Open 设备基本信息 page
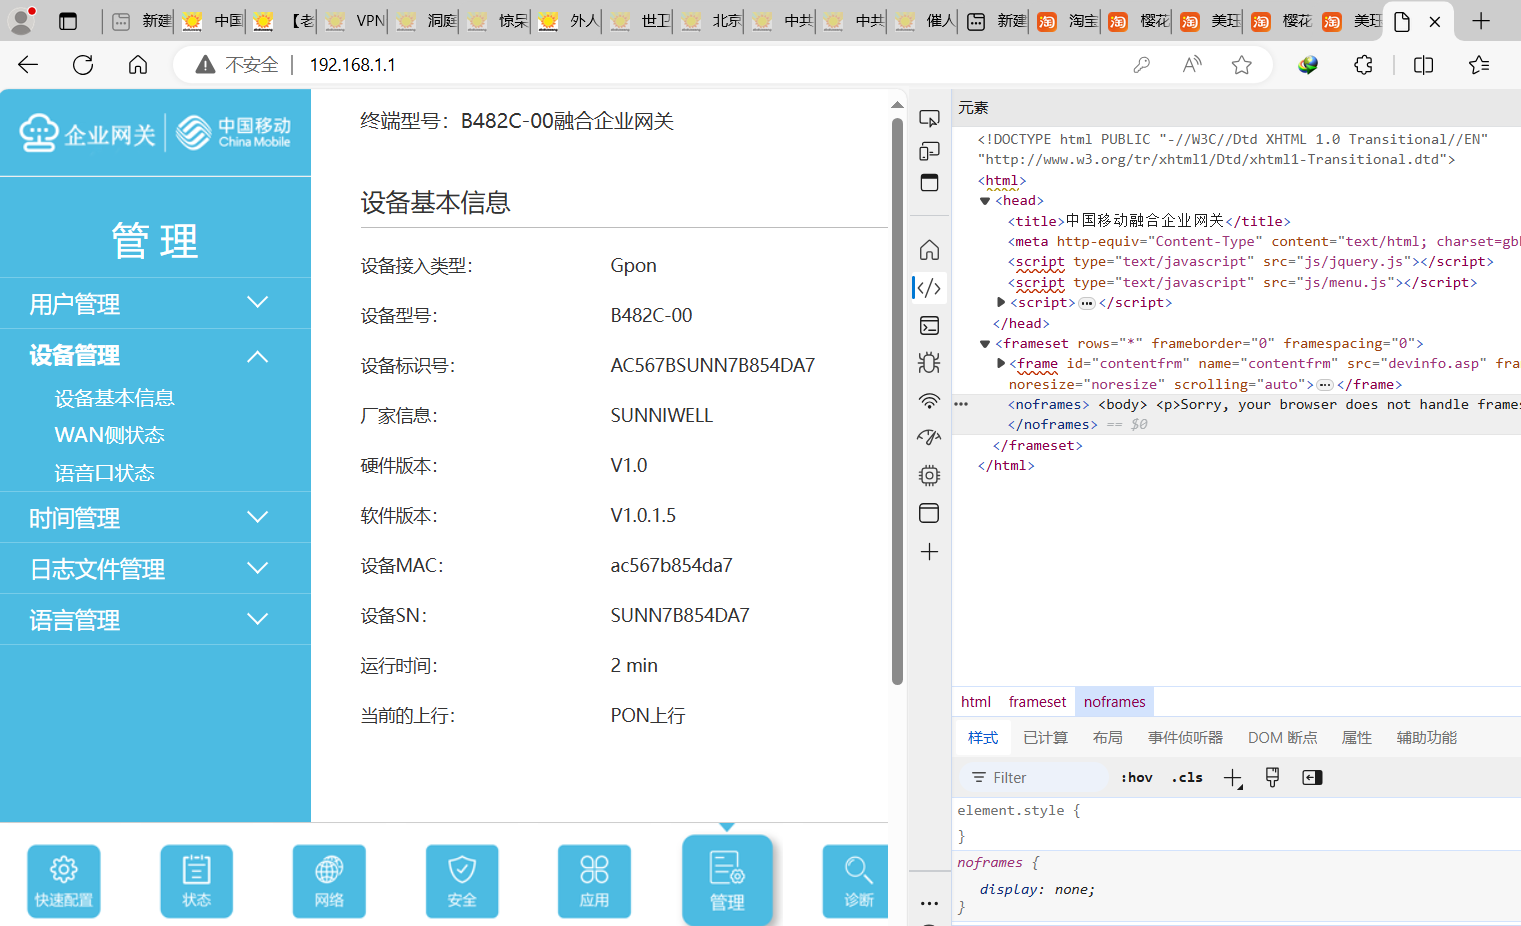1521x926 pixels. pos(115,398)
